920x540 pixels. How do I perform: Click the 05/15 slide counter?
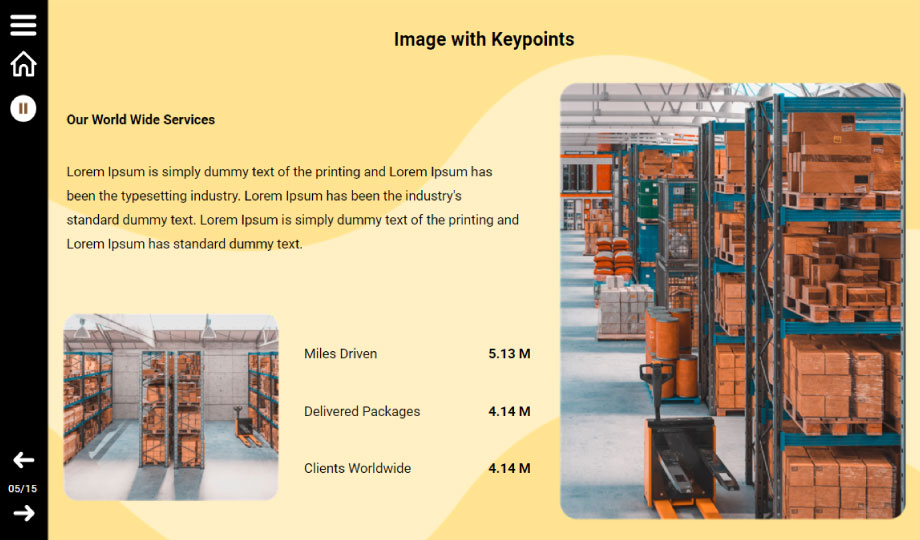coord(23,488)
